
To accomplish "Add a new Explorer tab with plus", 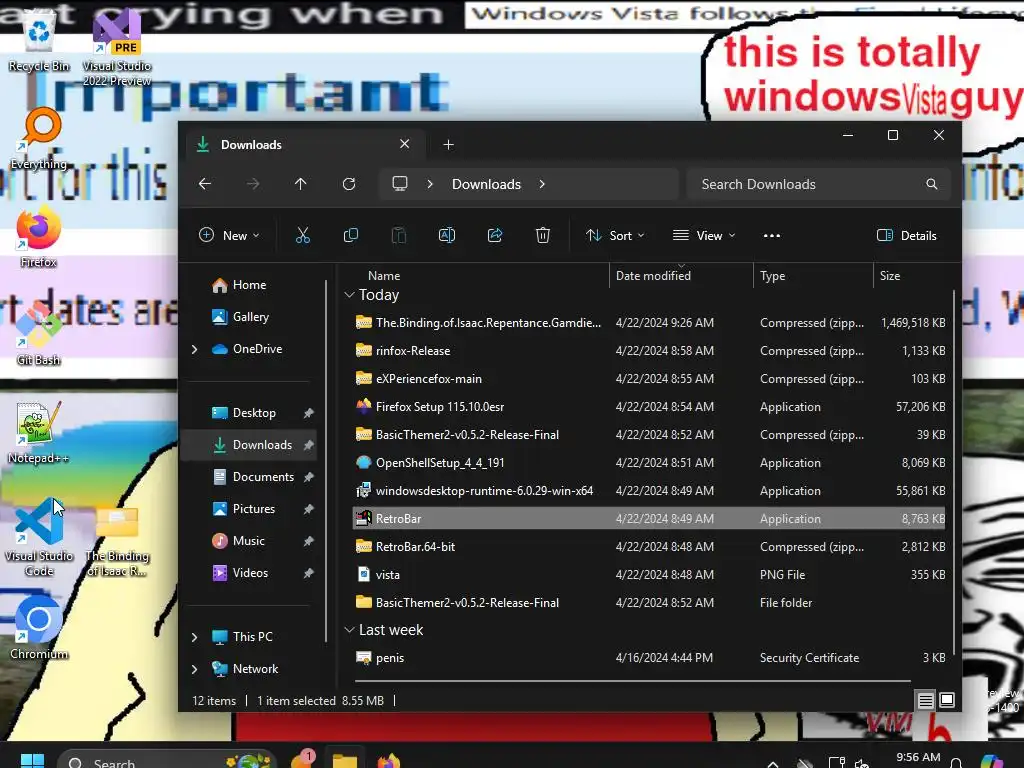I will point(448,145).
